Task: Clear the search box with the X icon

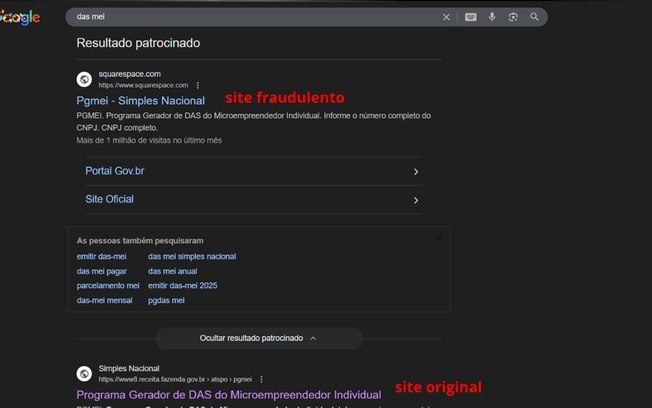Action: point(446,17)
